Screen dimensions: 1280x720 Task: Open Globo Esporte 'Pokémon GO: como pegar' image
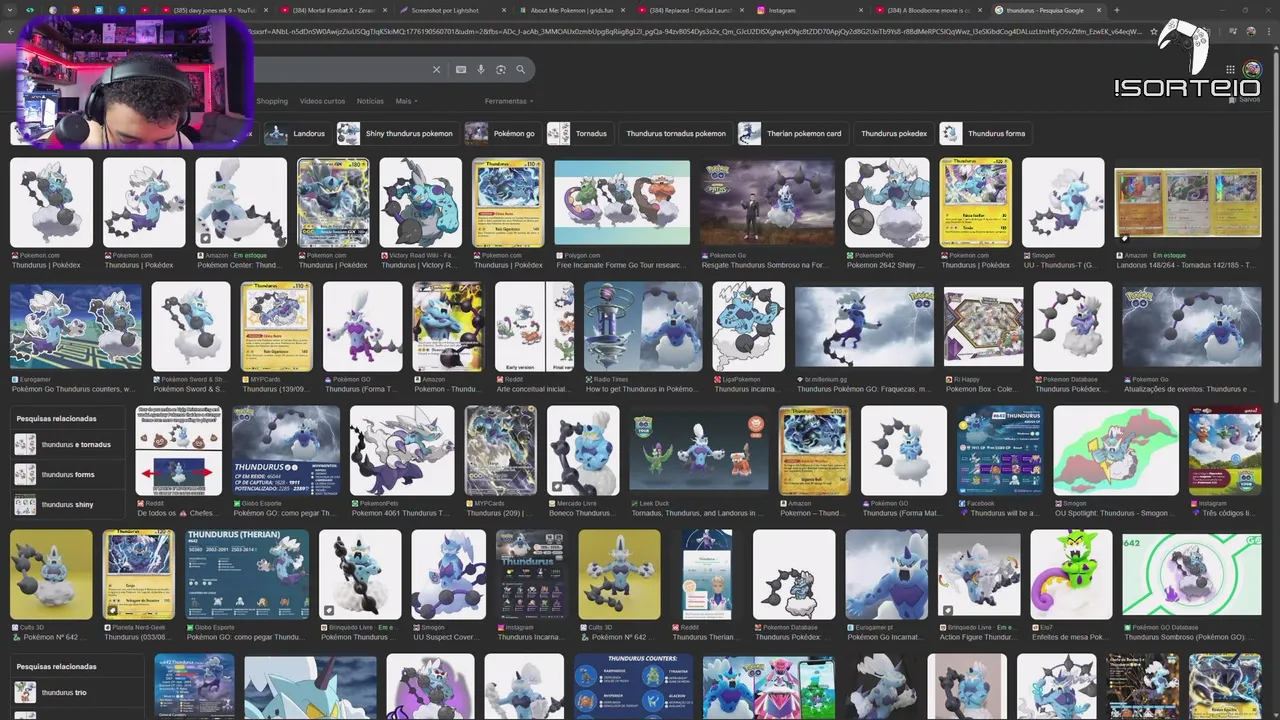286,450
